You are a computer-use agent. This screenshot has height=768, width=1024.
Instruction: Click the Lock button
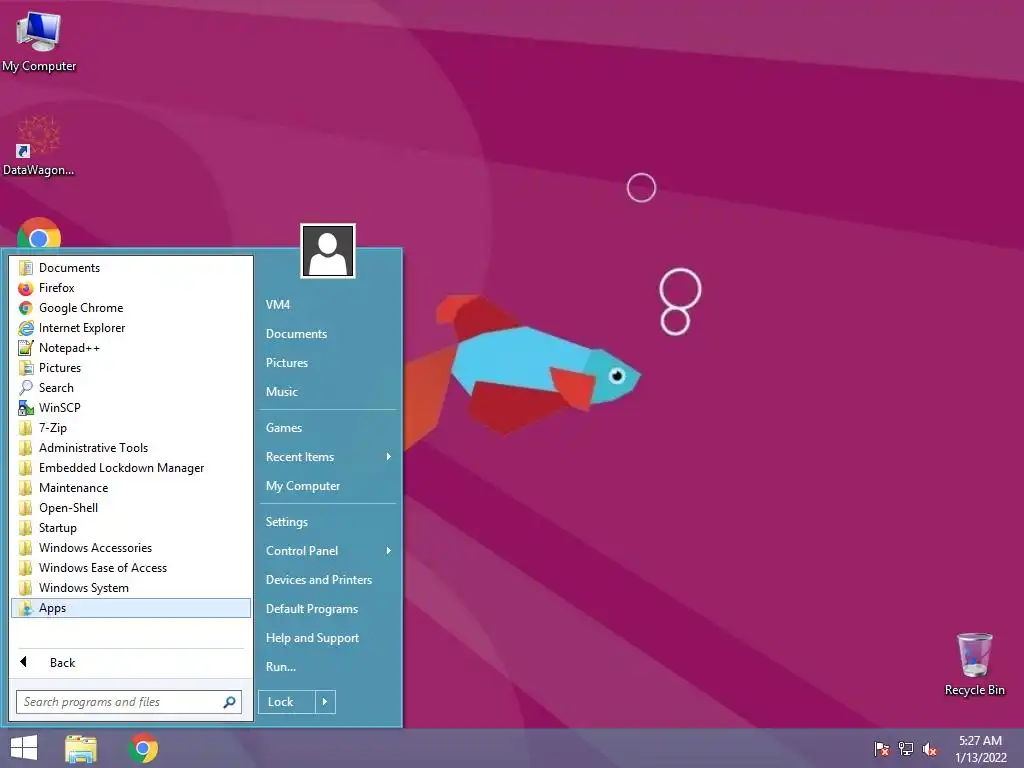pyautogui.click(x=287, y=702)
